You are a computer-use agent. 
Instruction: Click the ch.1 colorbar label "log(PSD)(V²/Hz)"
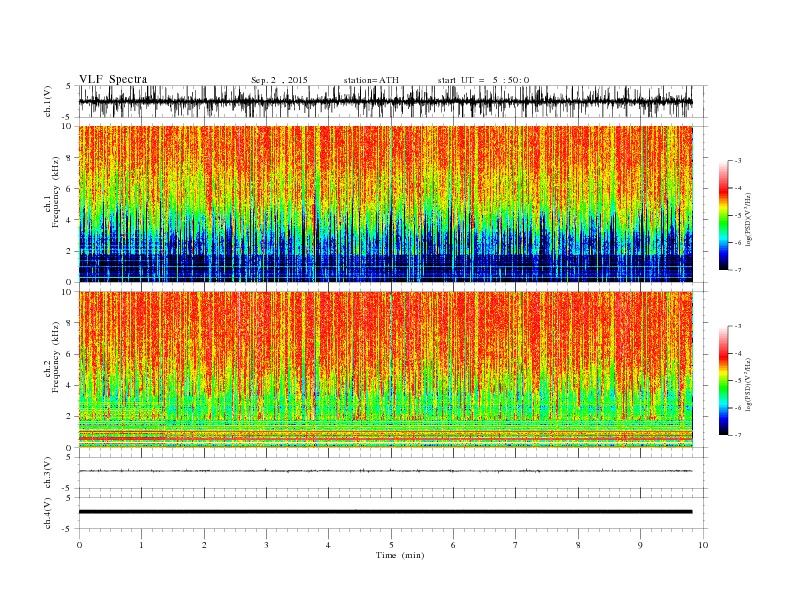click(x=749, y=220)
